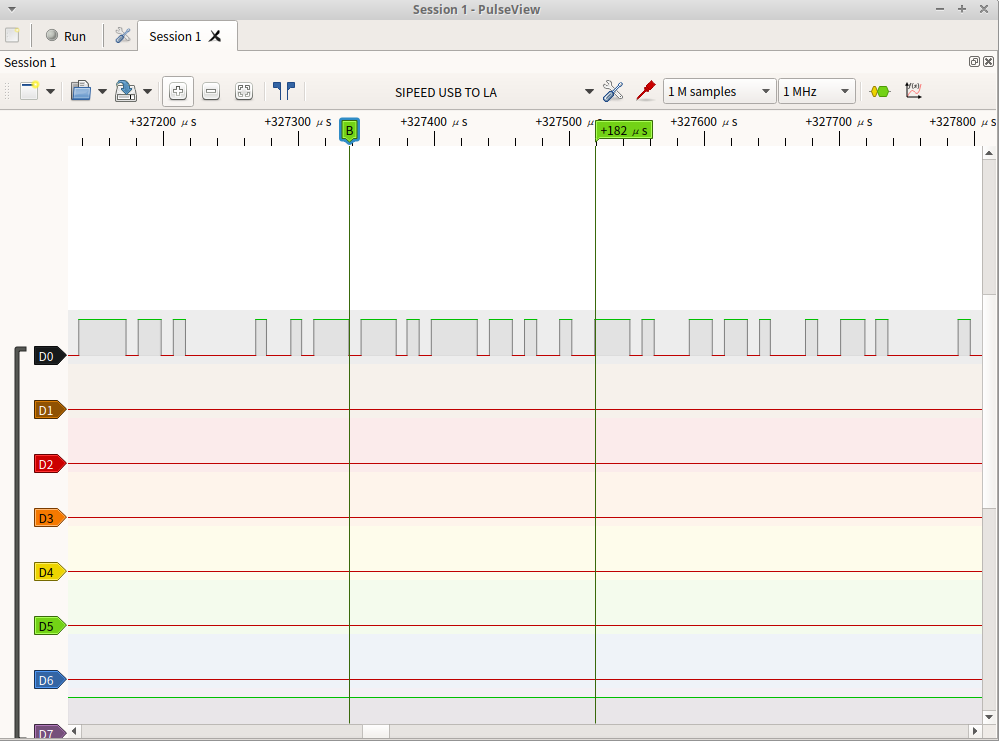Select the D3 channel label
Screen dimensions: 999x741
coord(50,518)
